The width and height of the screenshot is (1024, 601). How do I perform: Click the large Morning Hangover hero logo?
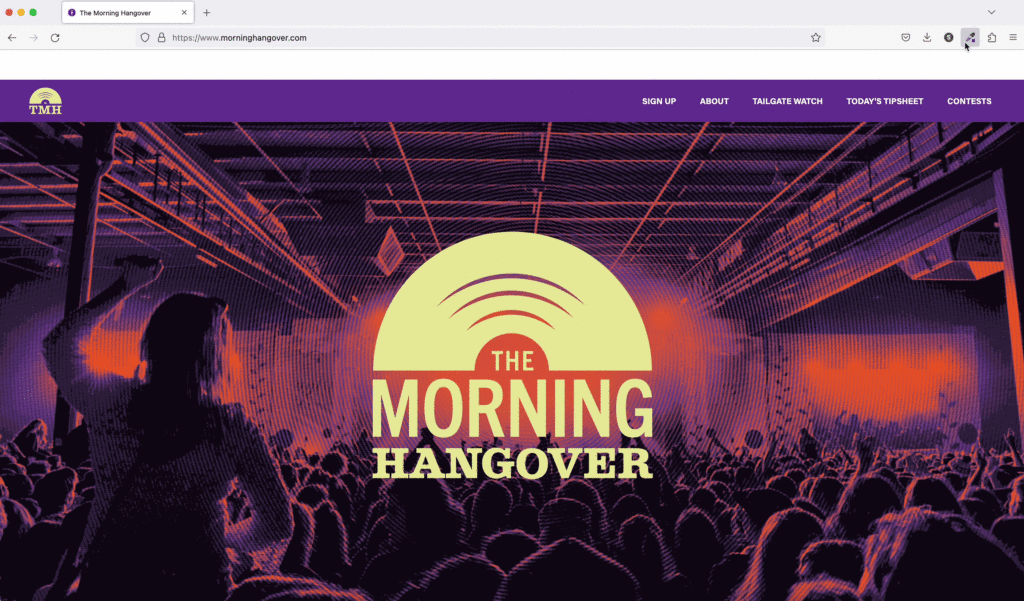tap(512, 356)
